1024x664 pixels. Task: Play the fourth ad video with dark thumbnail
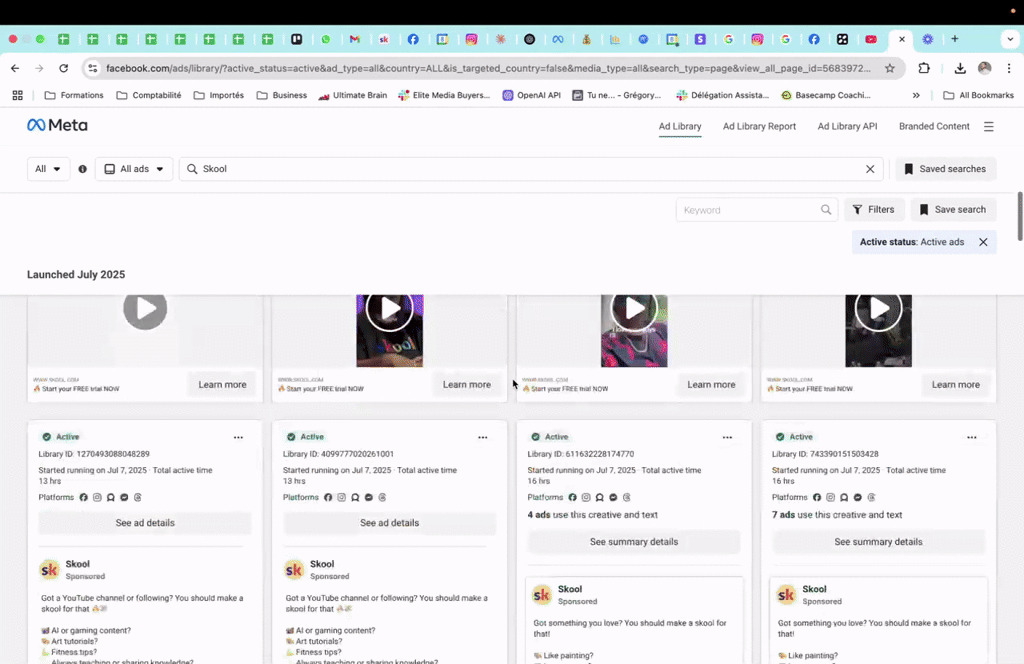click(878, 309)
